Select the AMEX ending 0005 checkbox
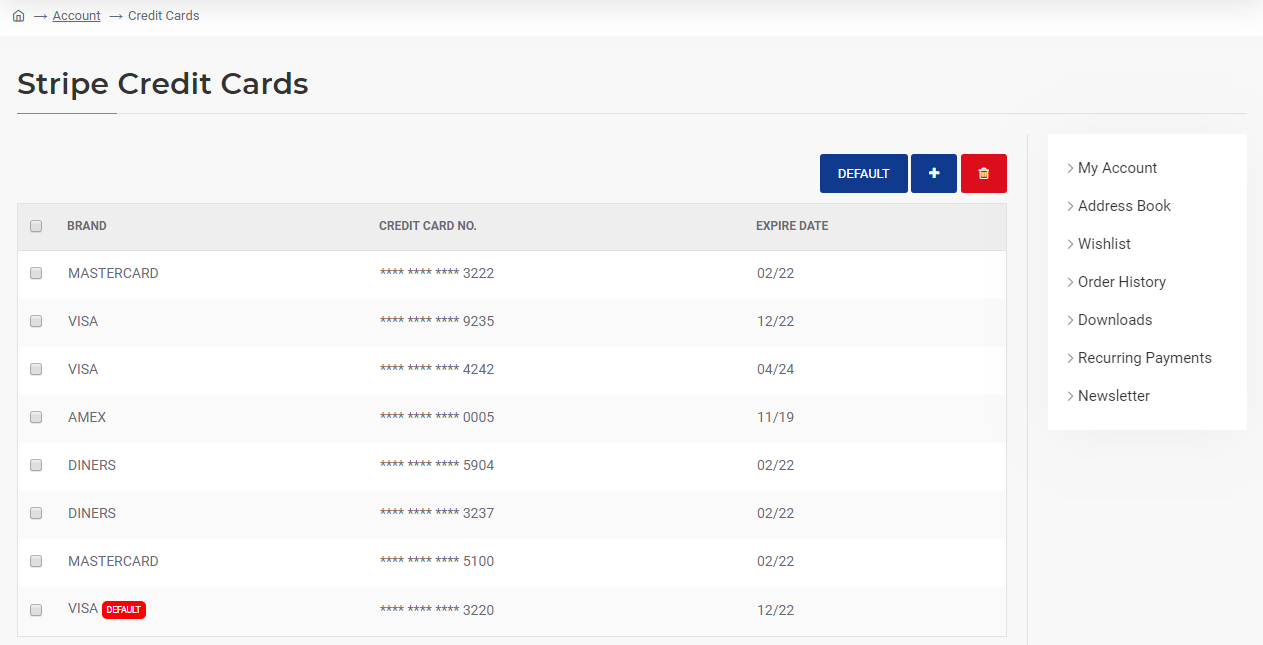The height and width of the screenshot is (645, 1263). click(x=36, y=417)
